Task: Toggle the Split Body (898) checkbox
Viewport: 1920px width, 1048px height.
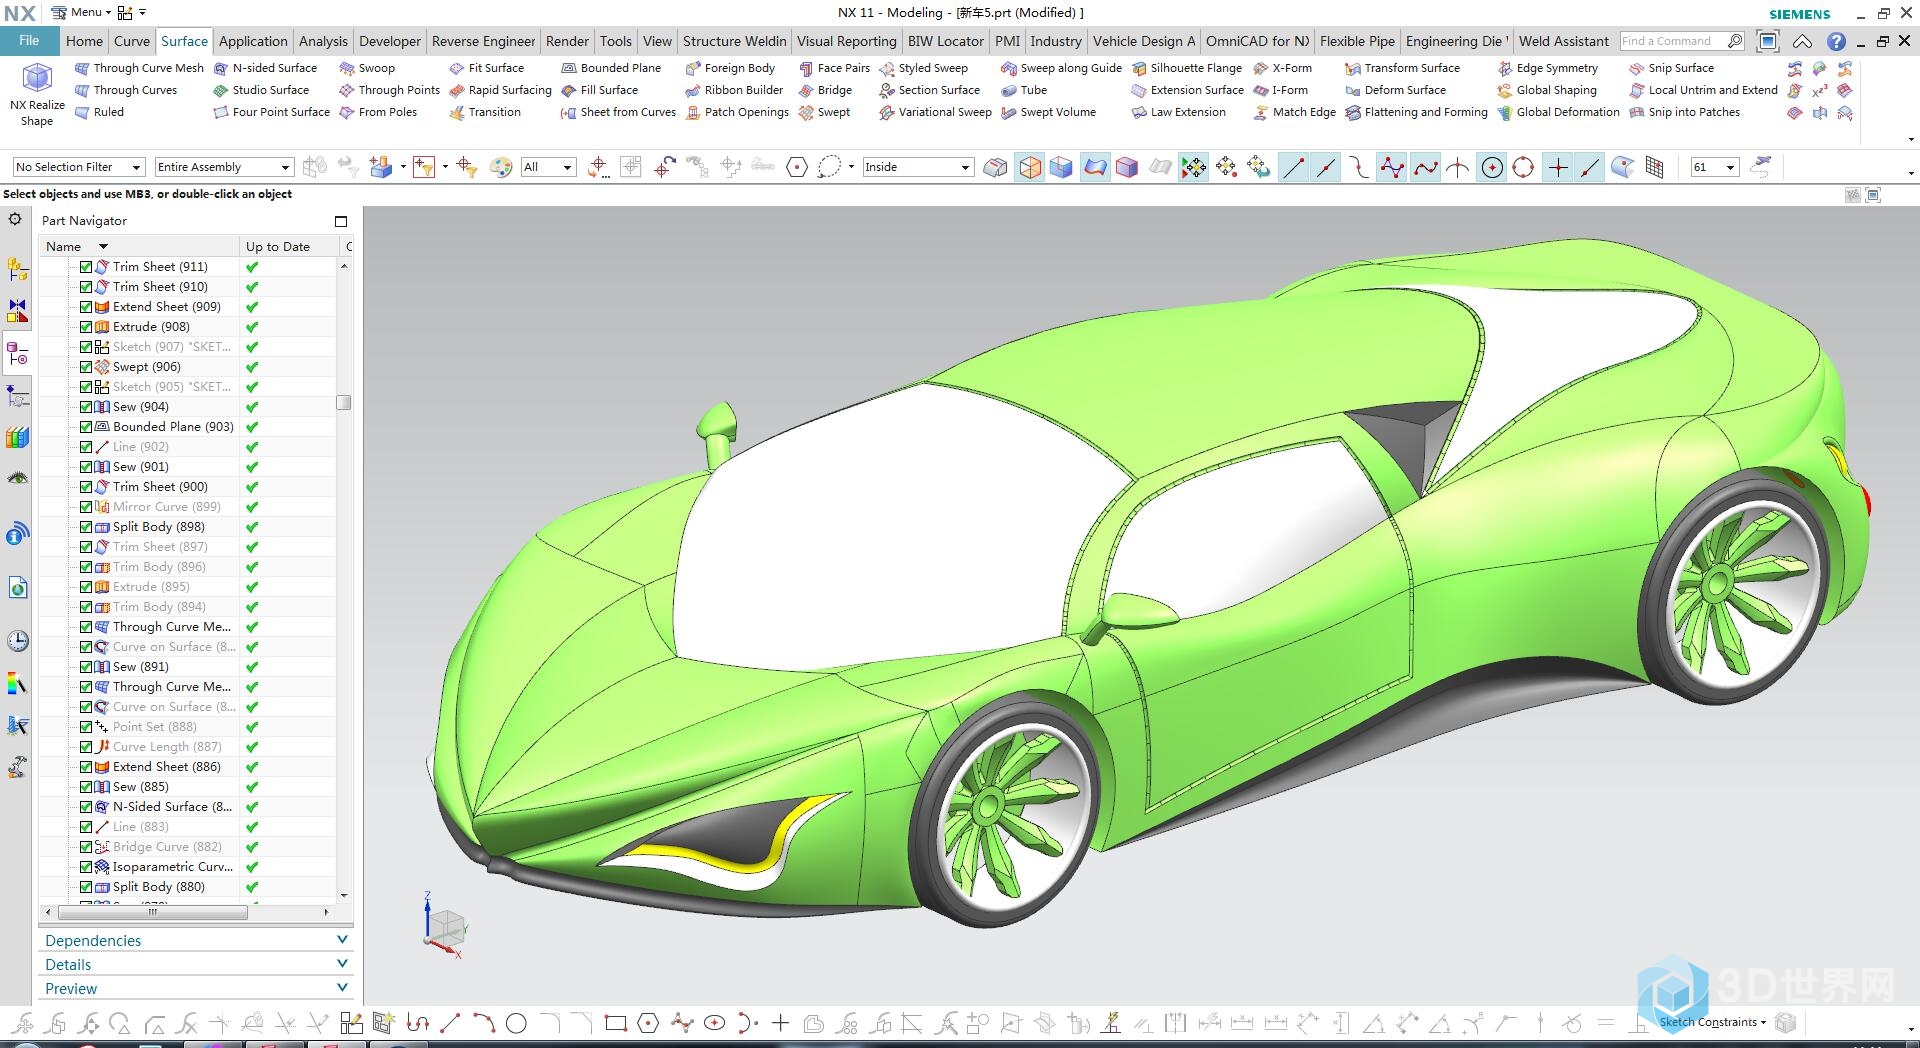Action: pos(86,527)
